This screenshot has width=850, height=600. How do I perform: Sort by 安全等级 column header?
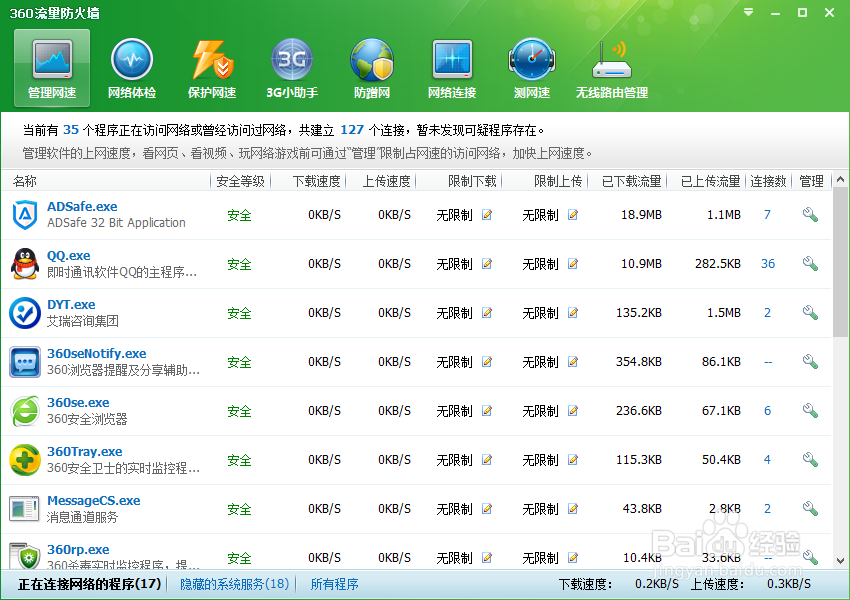point(240,181)
